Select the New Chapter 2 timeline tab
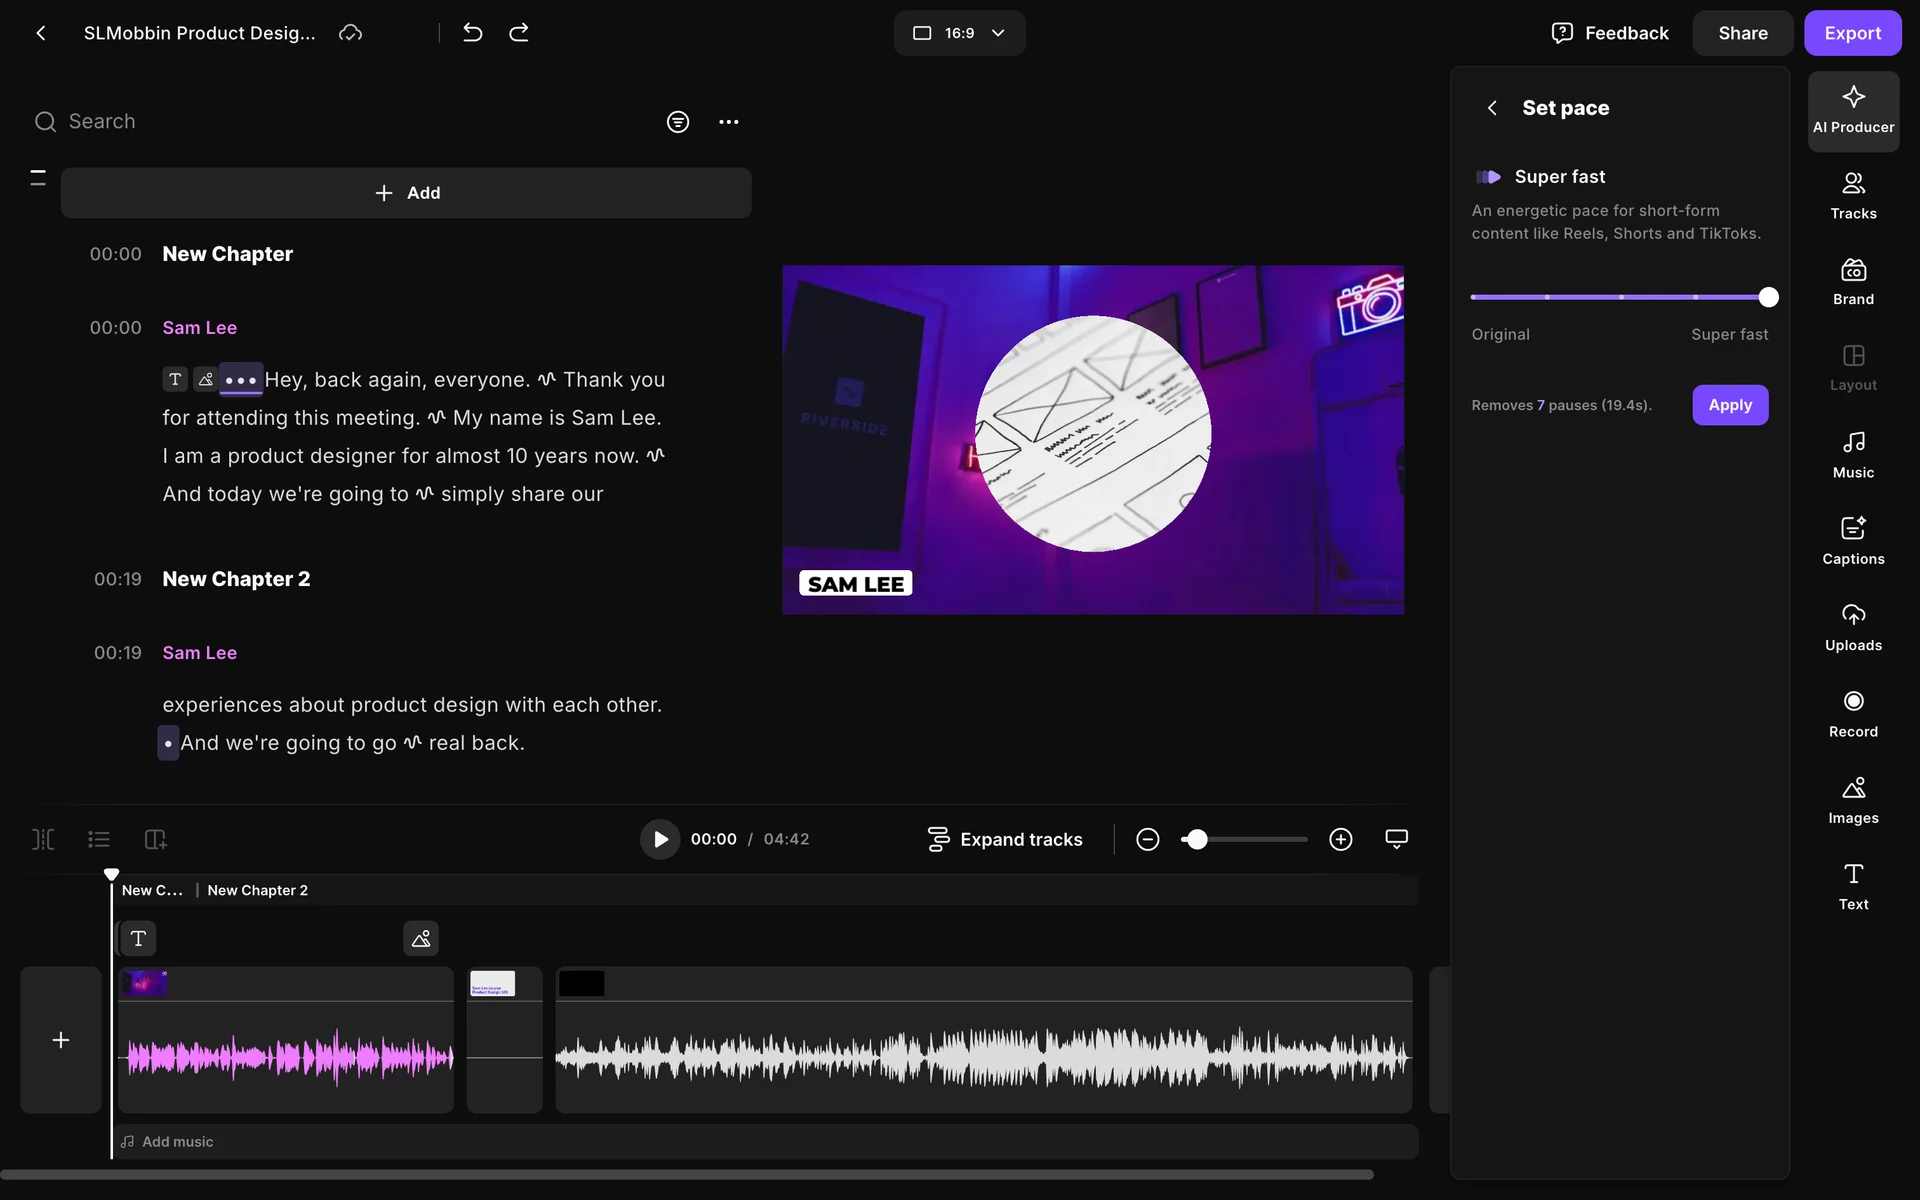1920x1200 pixels. (257, 890)
